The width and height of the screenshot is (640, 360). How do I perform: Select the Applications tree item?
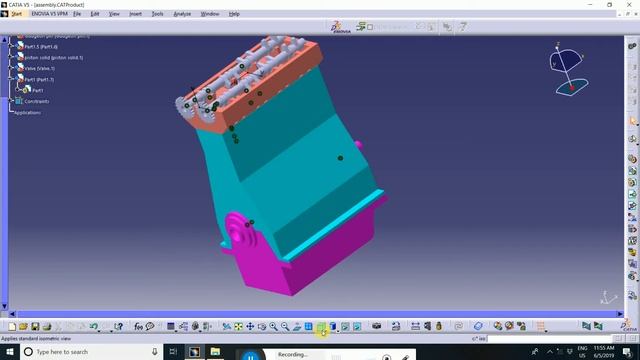coord(27,113)
